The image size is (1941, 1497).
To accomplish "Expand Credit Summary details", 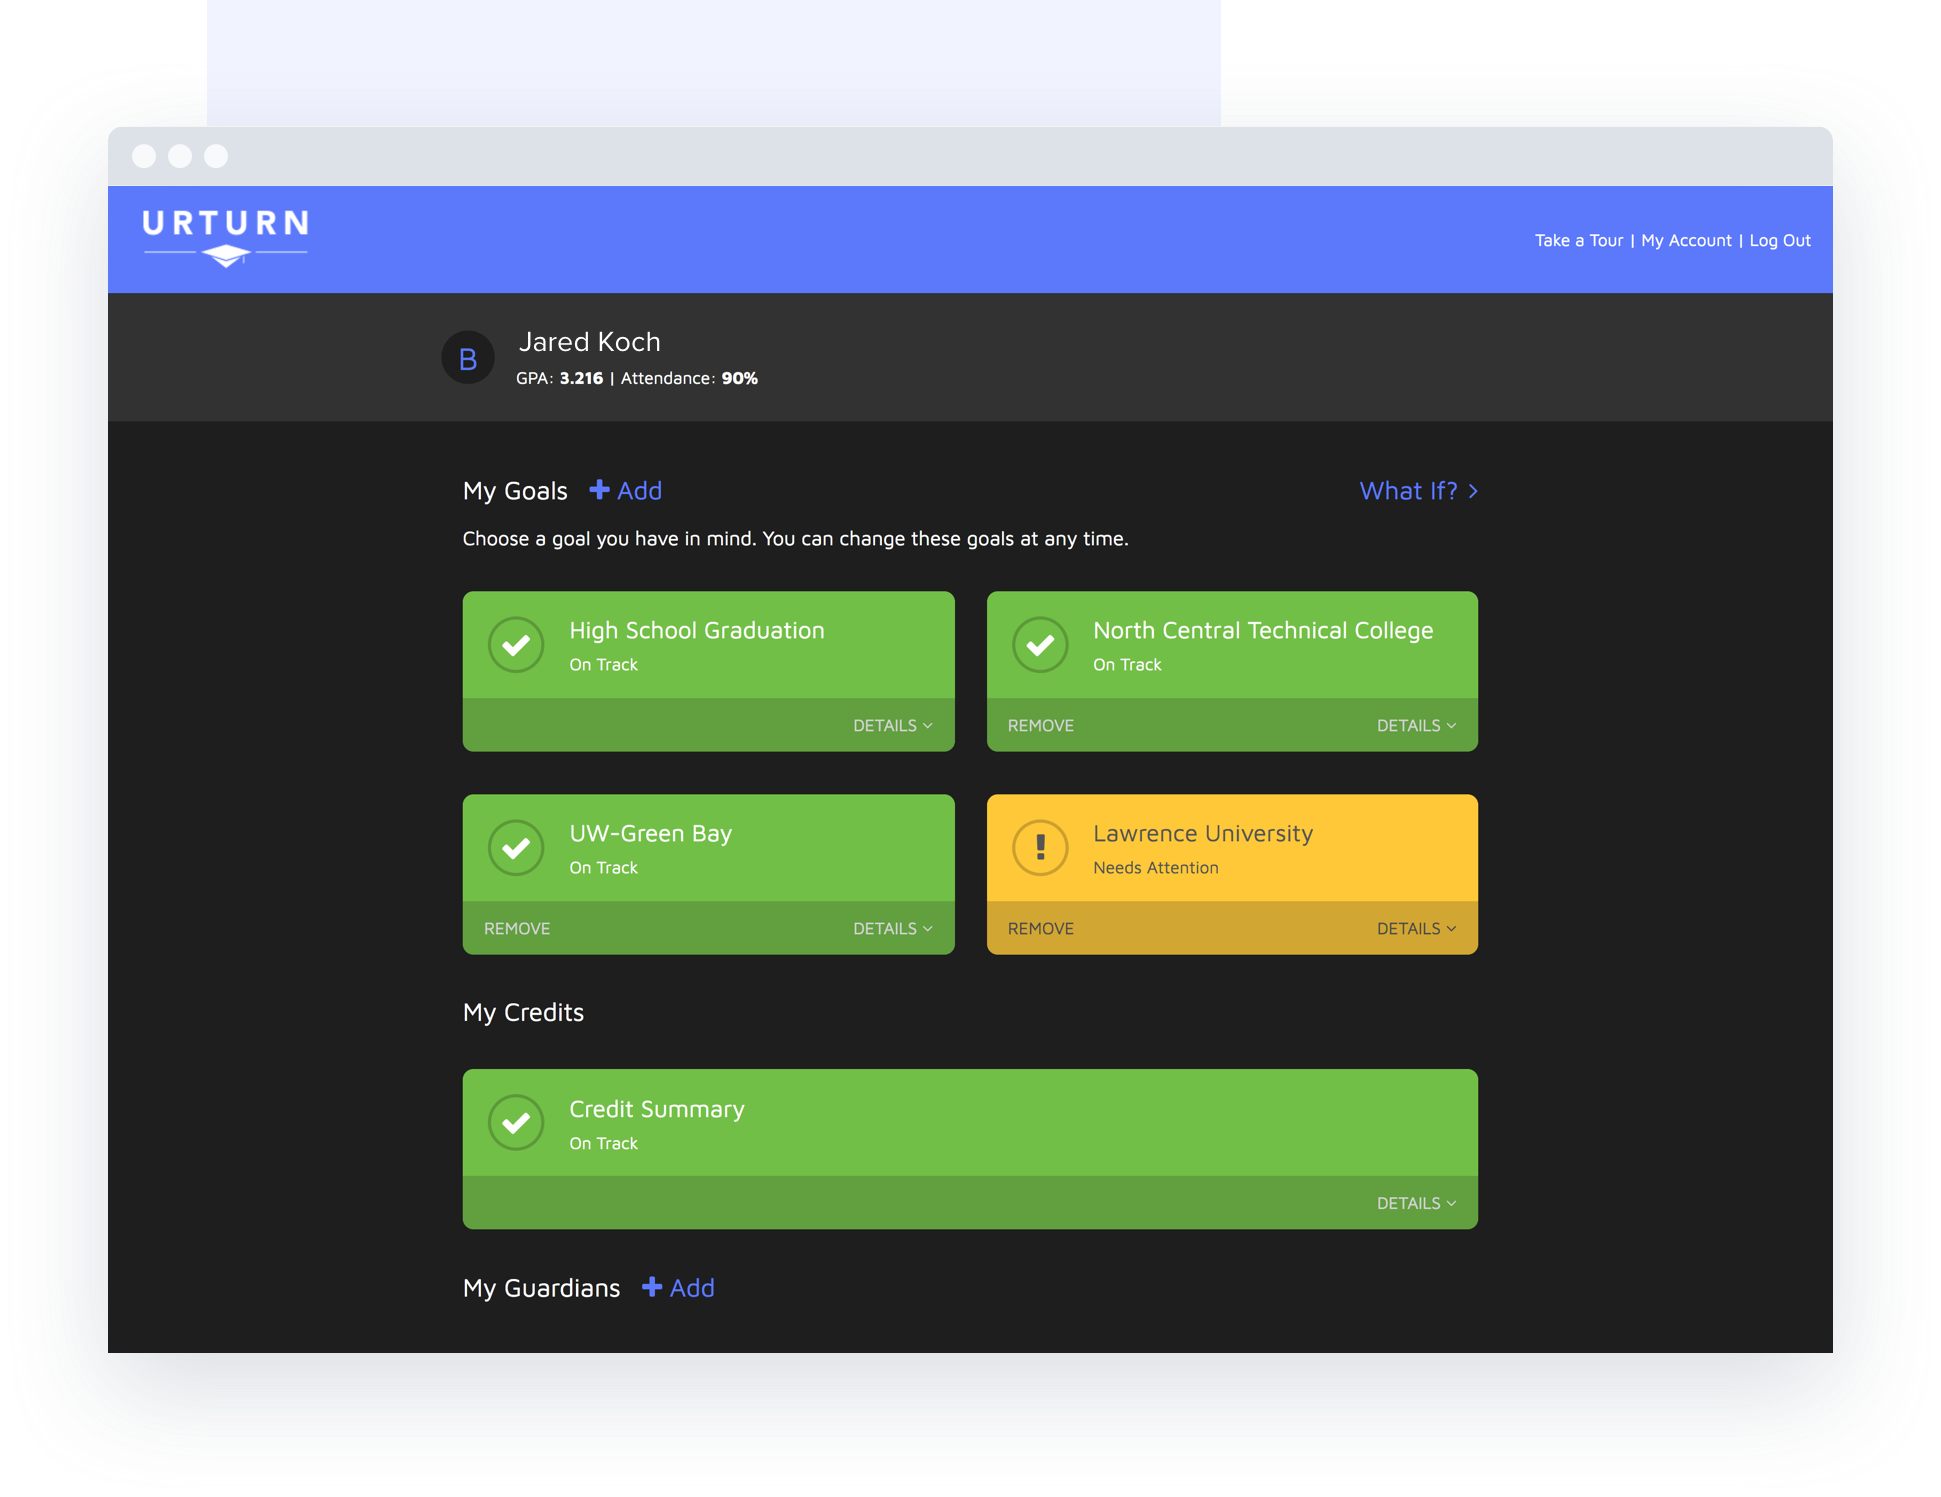I will [1416, 1204].
